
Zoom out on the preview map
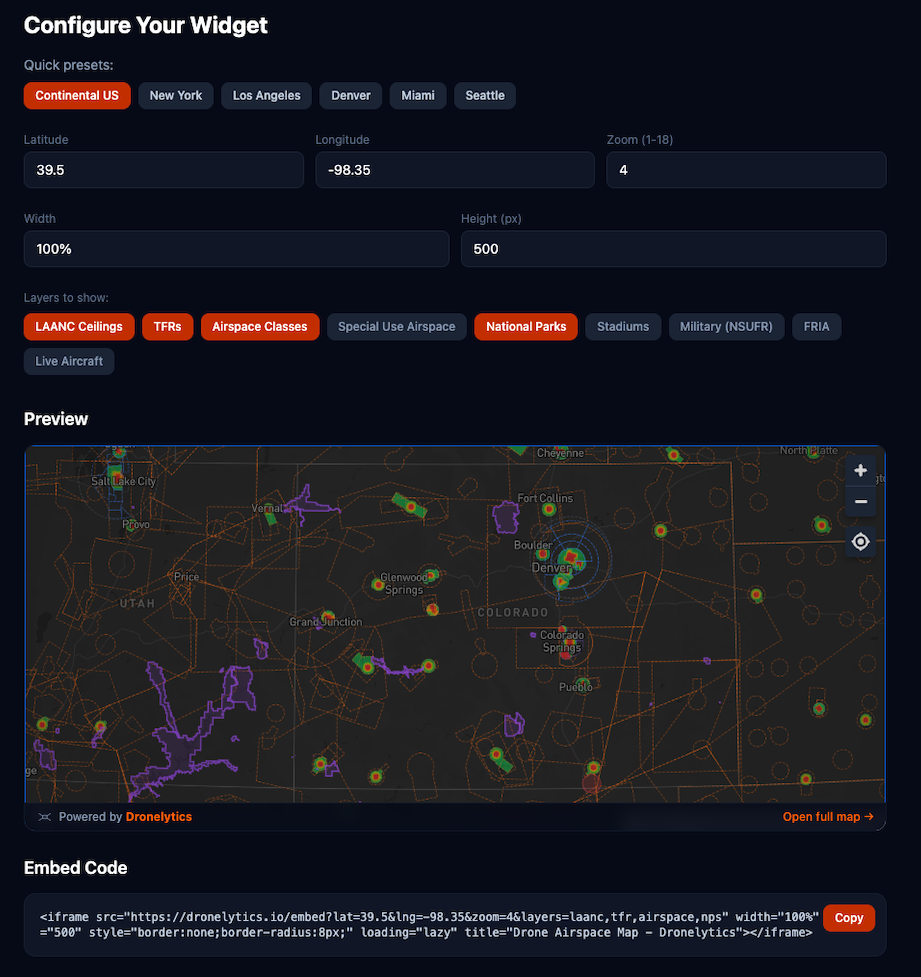tap(861, 502)
